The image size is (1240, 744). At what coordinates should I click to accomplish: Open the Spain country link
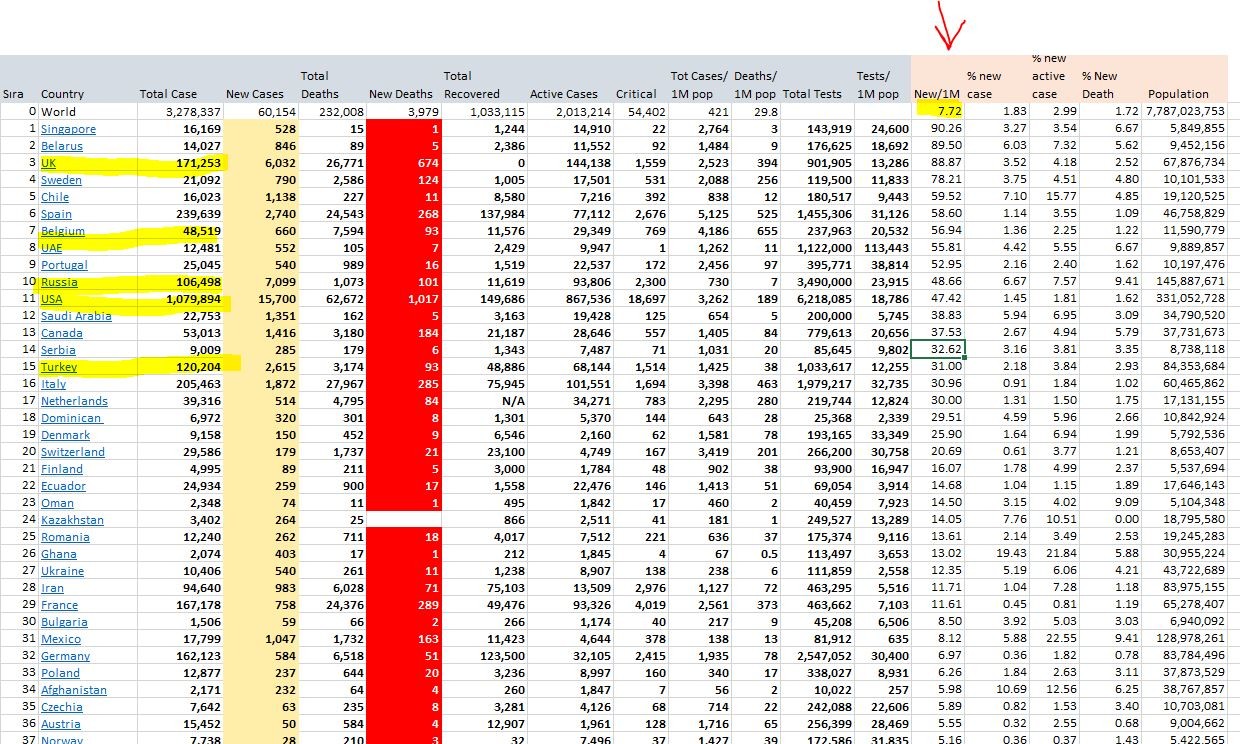coord(56,214)
